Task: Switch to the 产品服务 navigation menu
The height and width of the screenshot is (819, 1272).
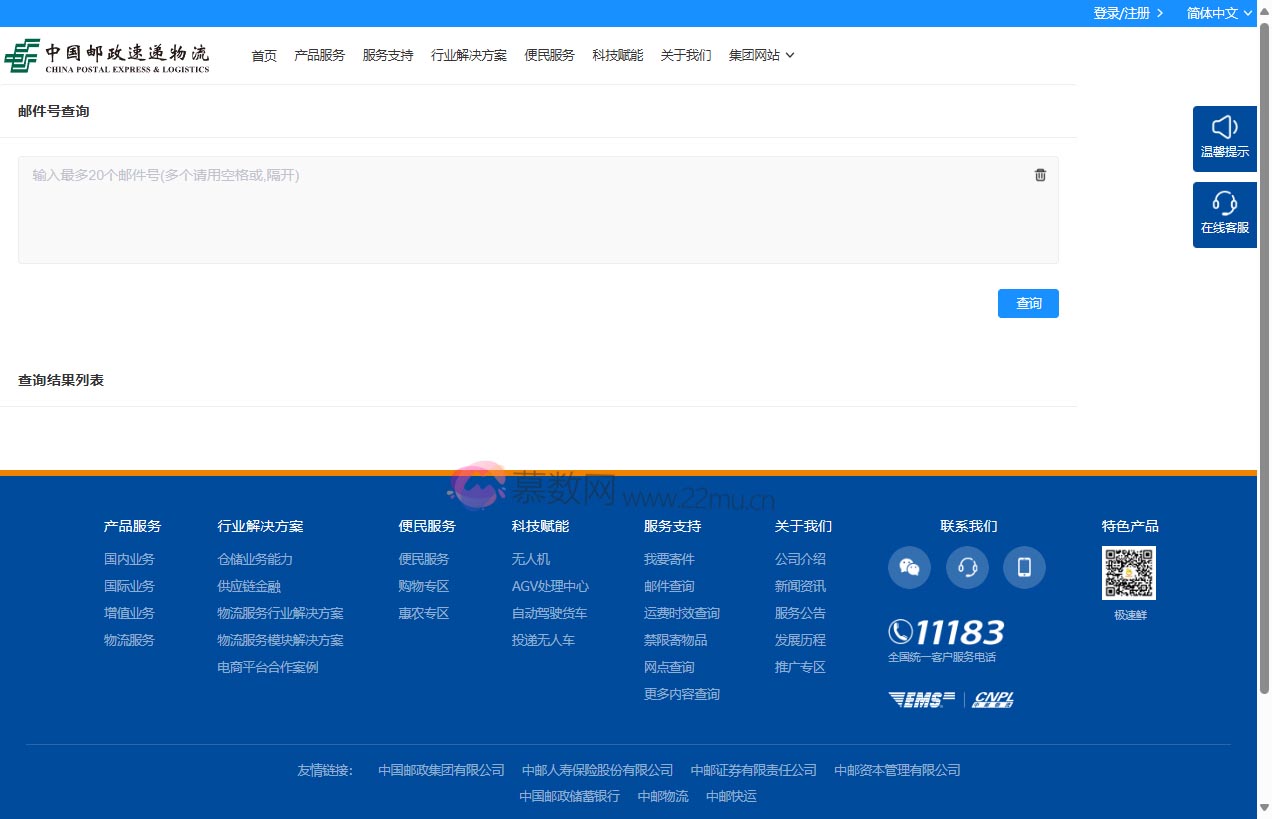Action: pyautogui.click(x=319, y=55)
